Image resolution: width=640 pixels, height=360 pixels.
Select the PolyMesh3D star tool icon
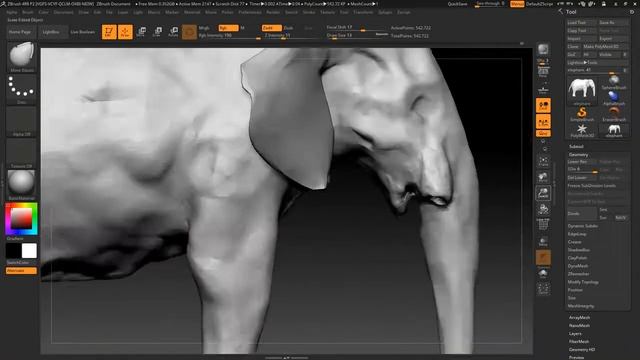582,130
